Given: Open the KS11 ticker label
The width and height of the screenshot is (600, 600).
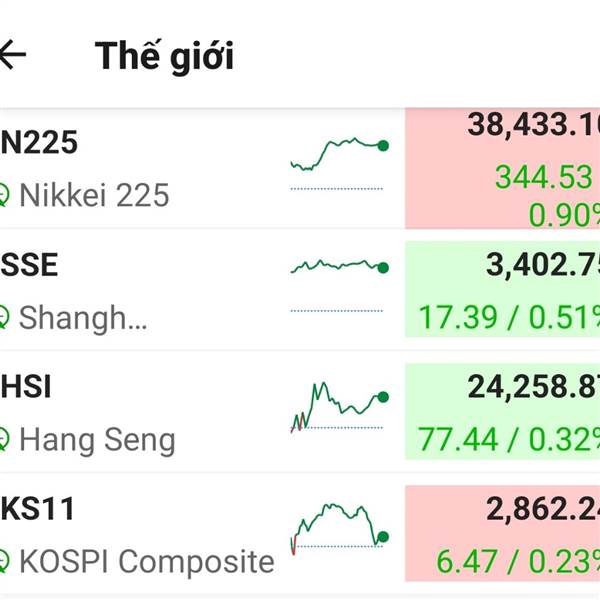Looking at the screenshot, I should click(x=38, y=509).
